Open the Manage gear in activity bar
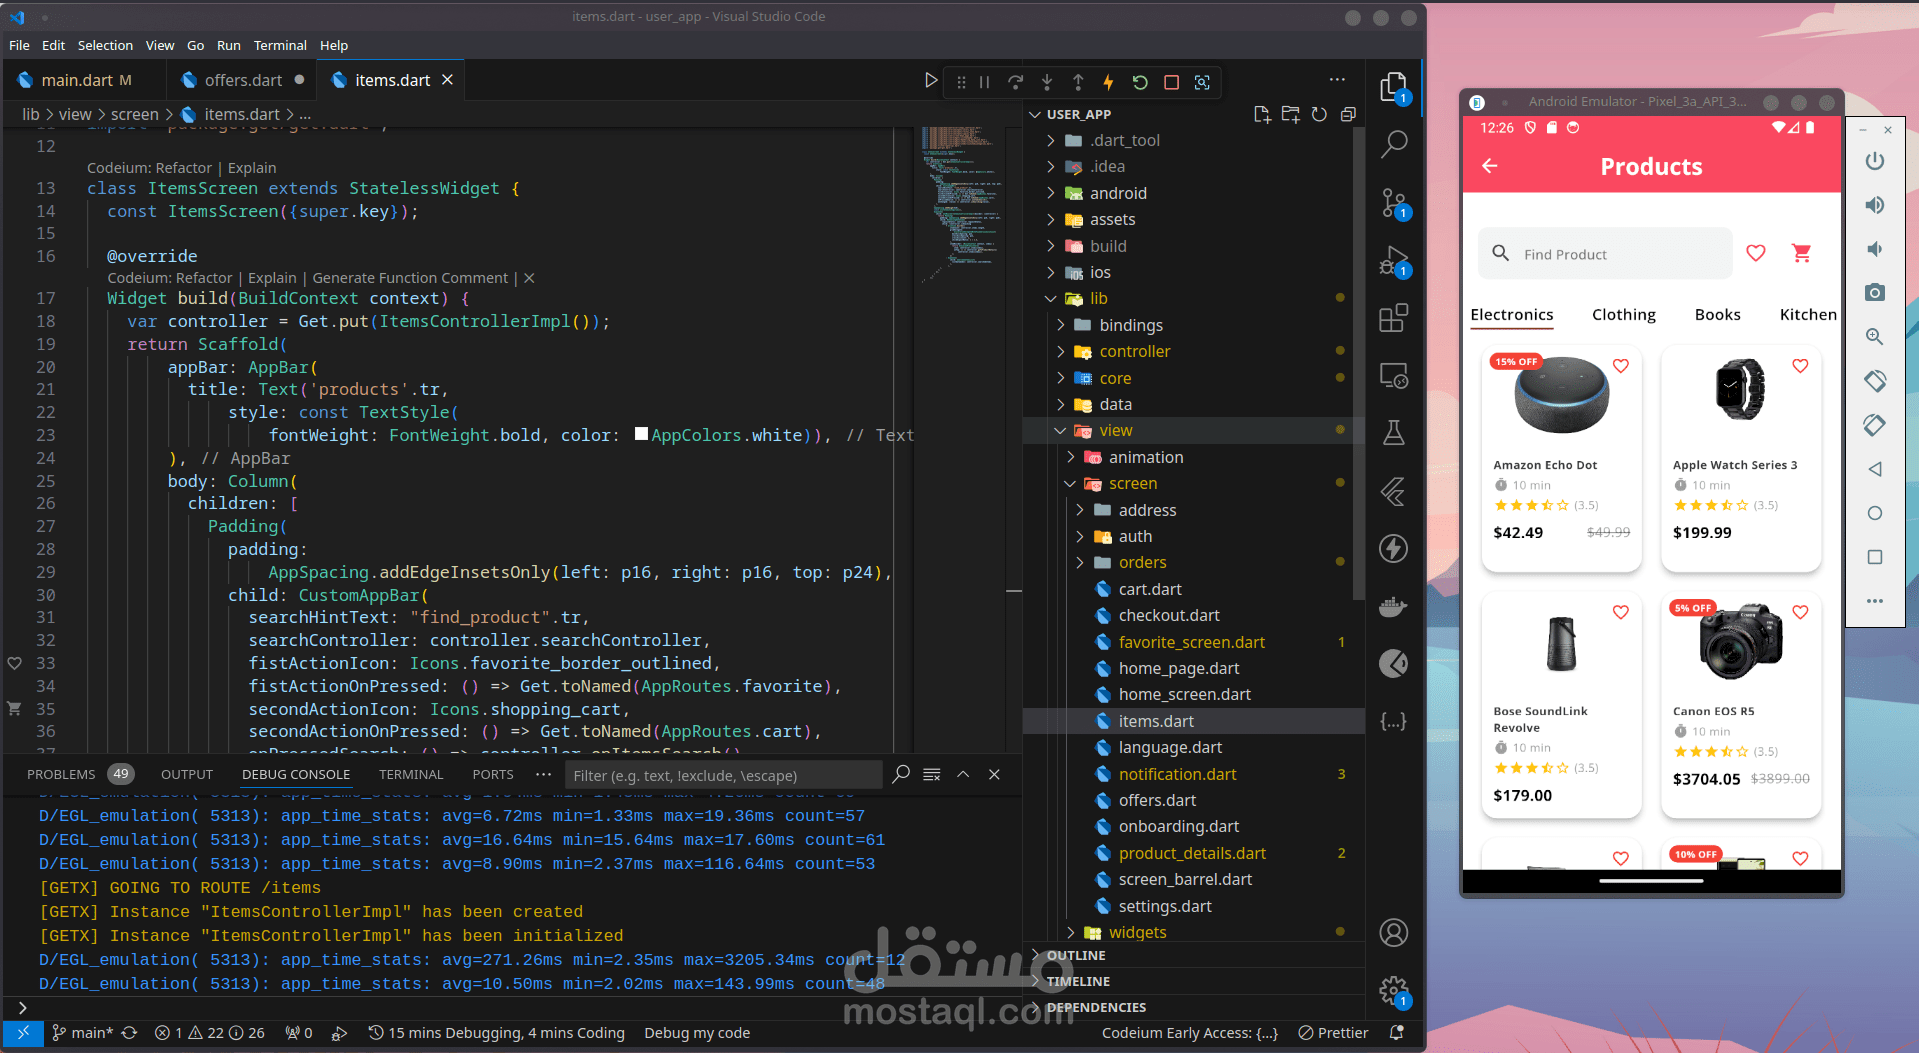This screenshot has width=1919, height=1053. (x=1393, y=992)
